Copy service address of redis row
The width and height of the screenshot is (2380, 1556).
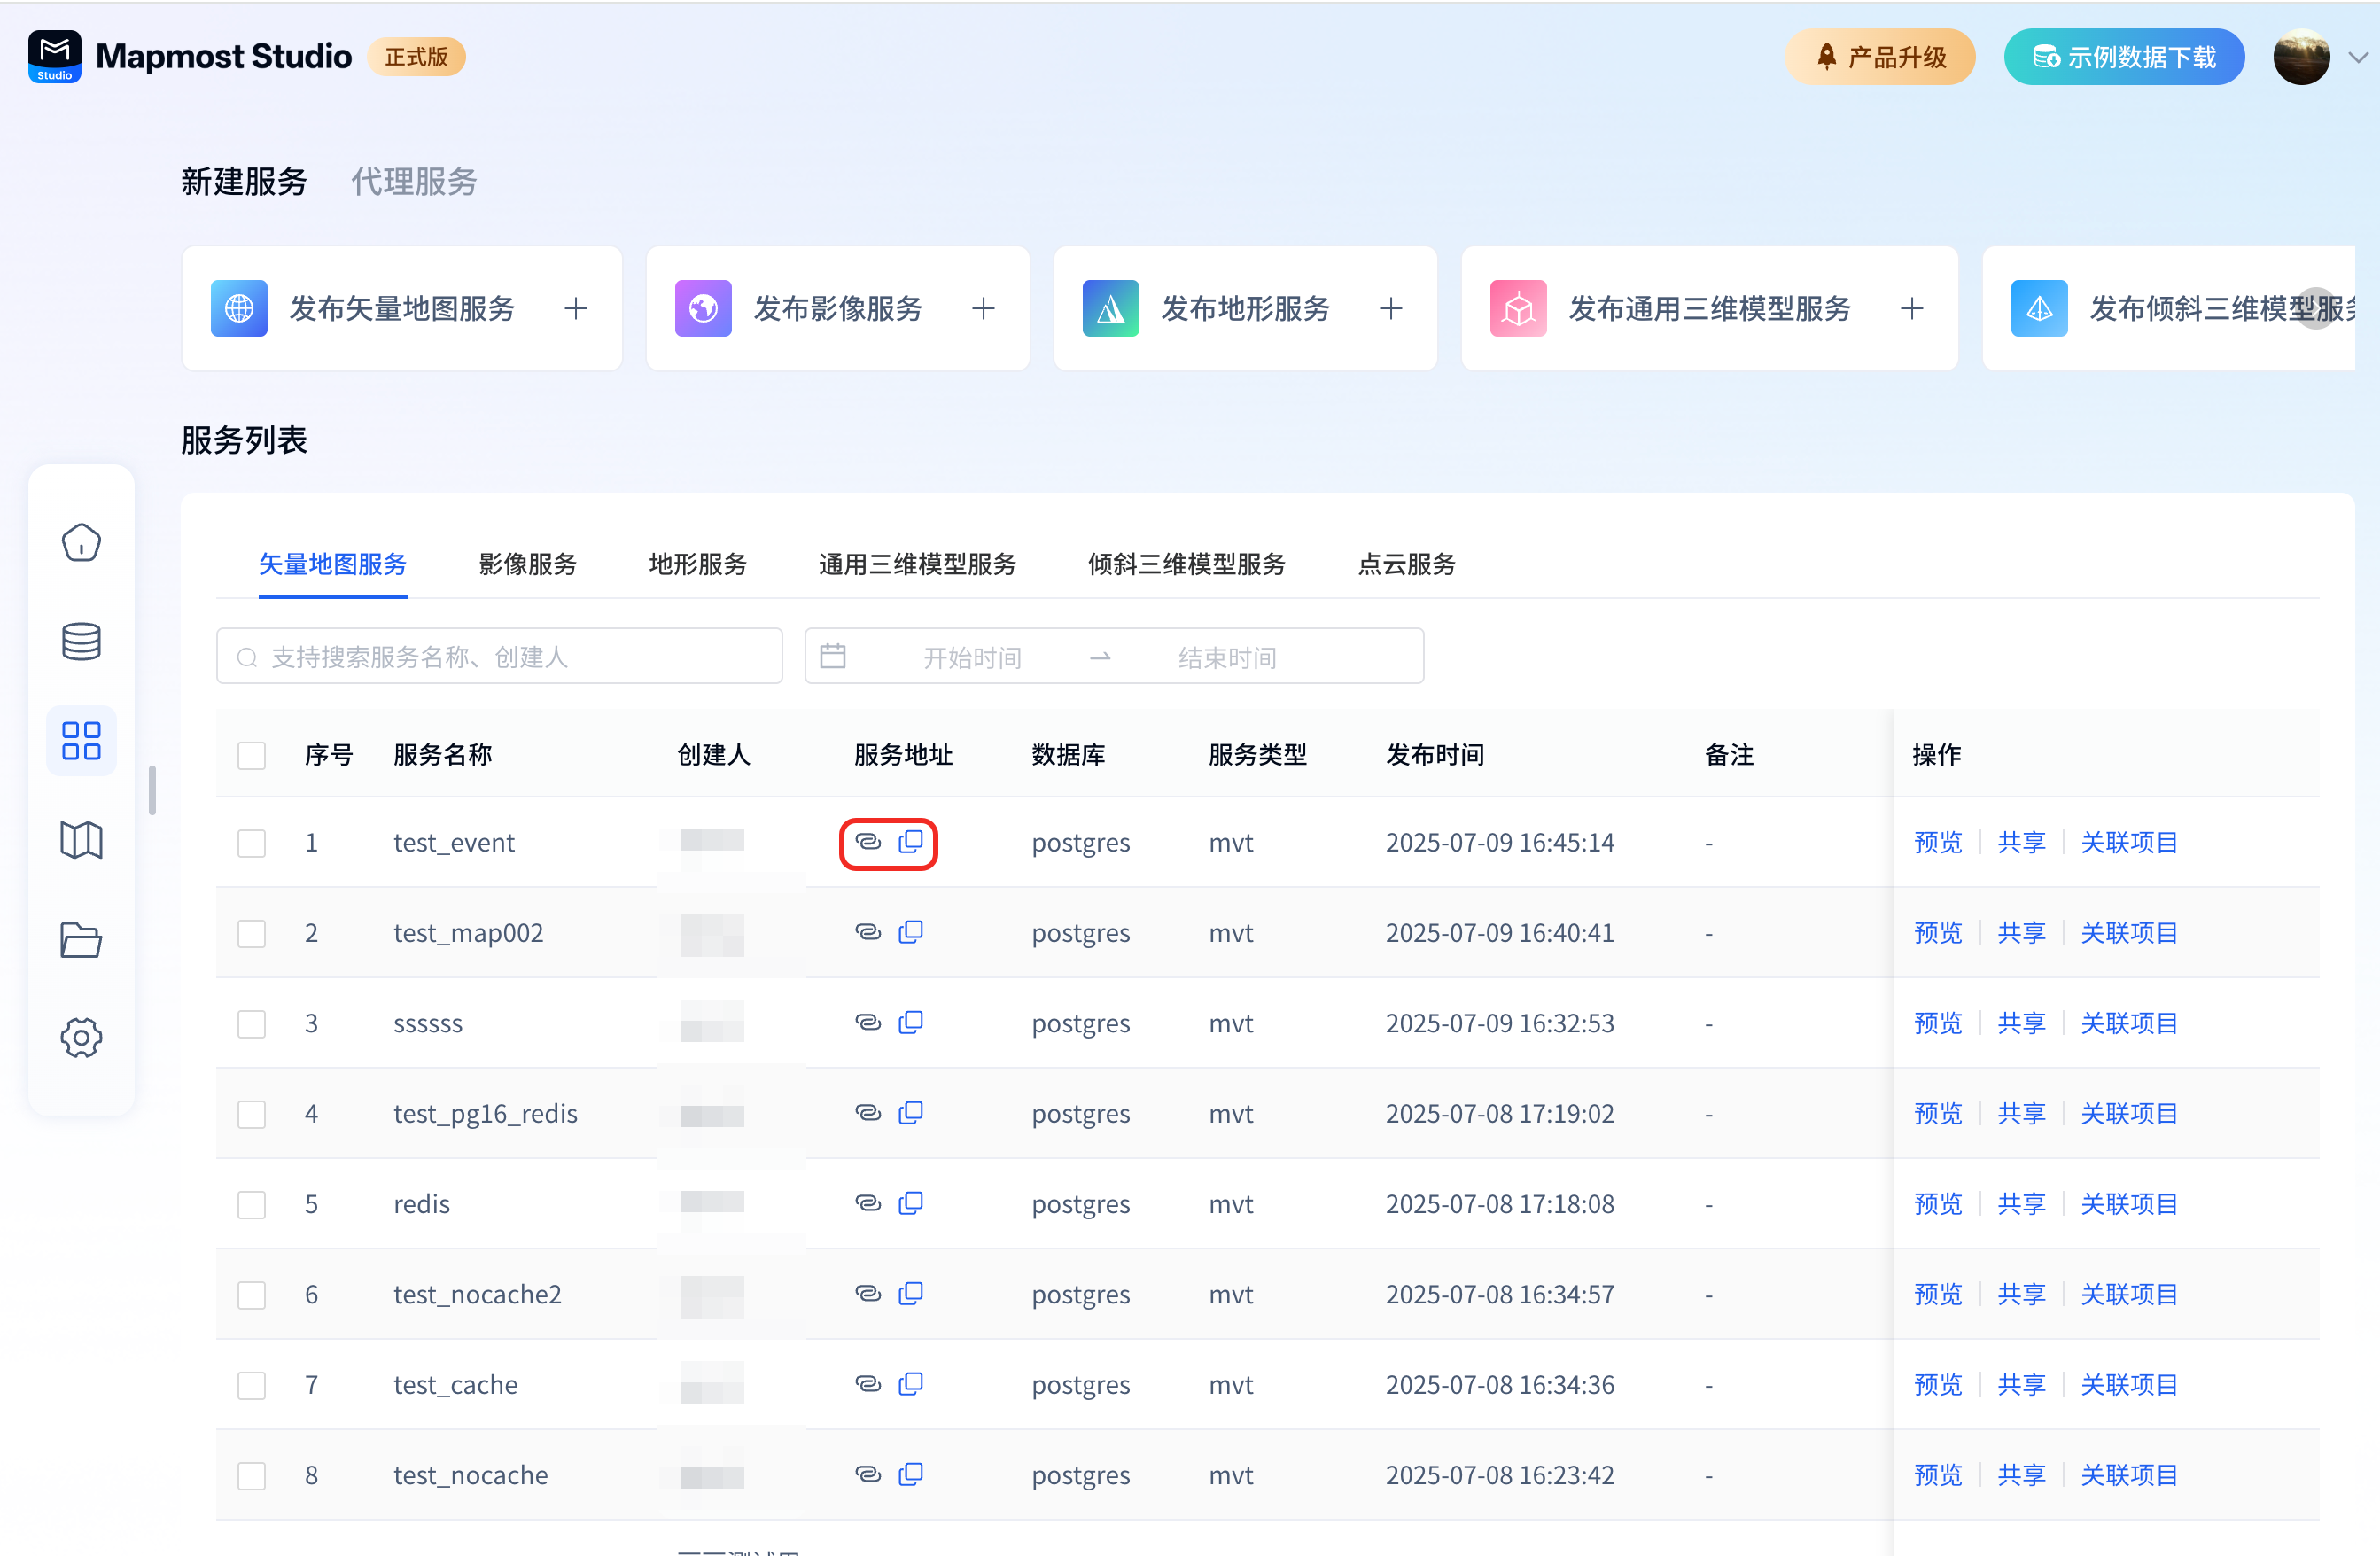coord(911,1203)
